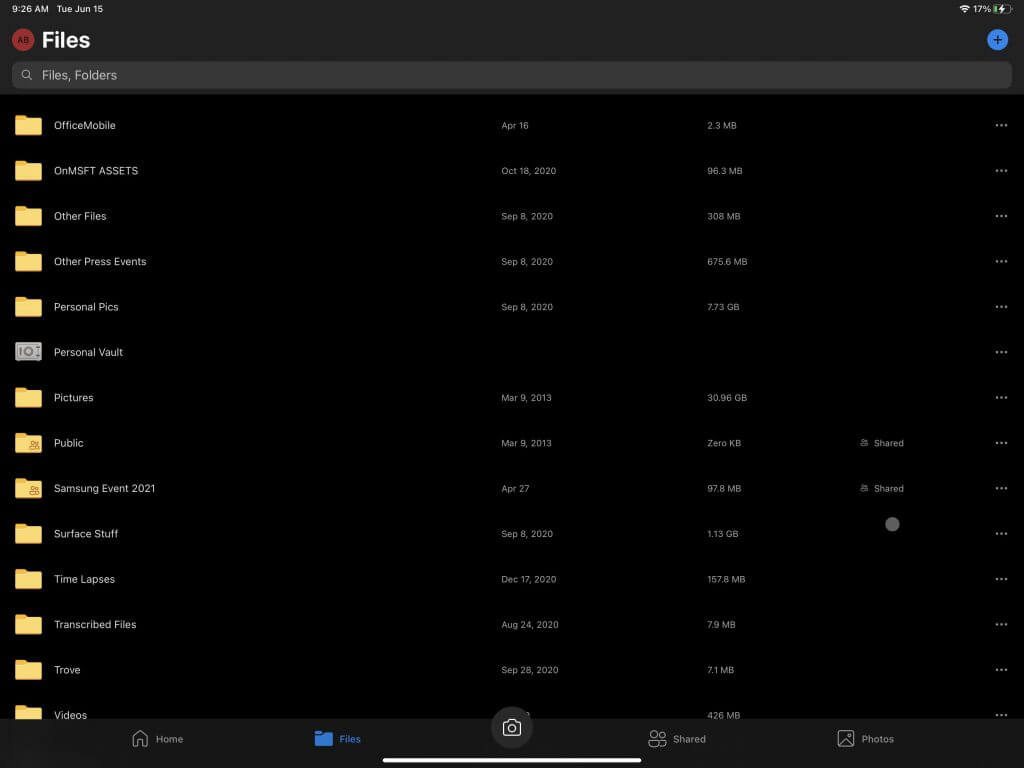The width and height of the screenshot is (1024, 768).
Task: Open the Trove folder icon
Action: point(28,669)
